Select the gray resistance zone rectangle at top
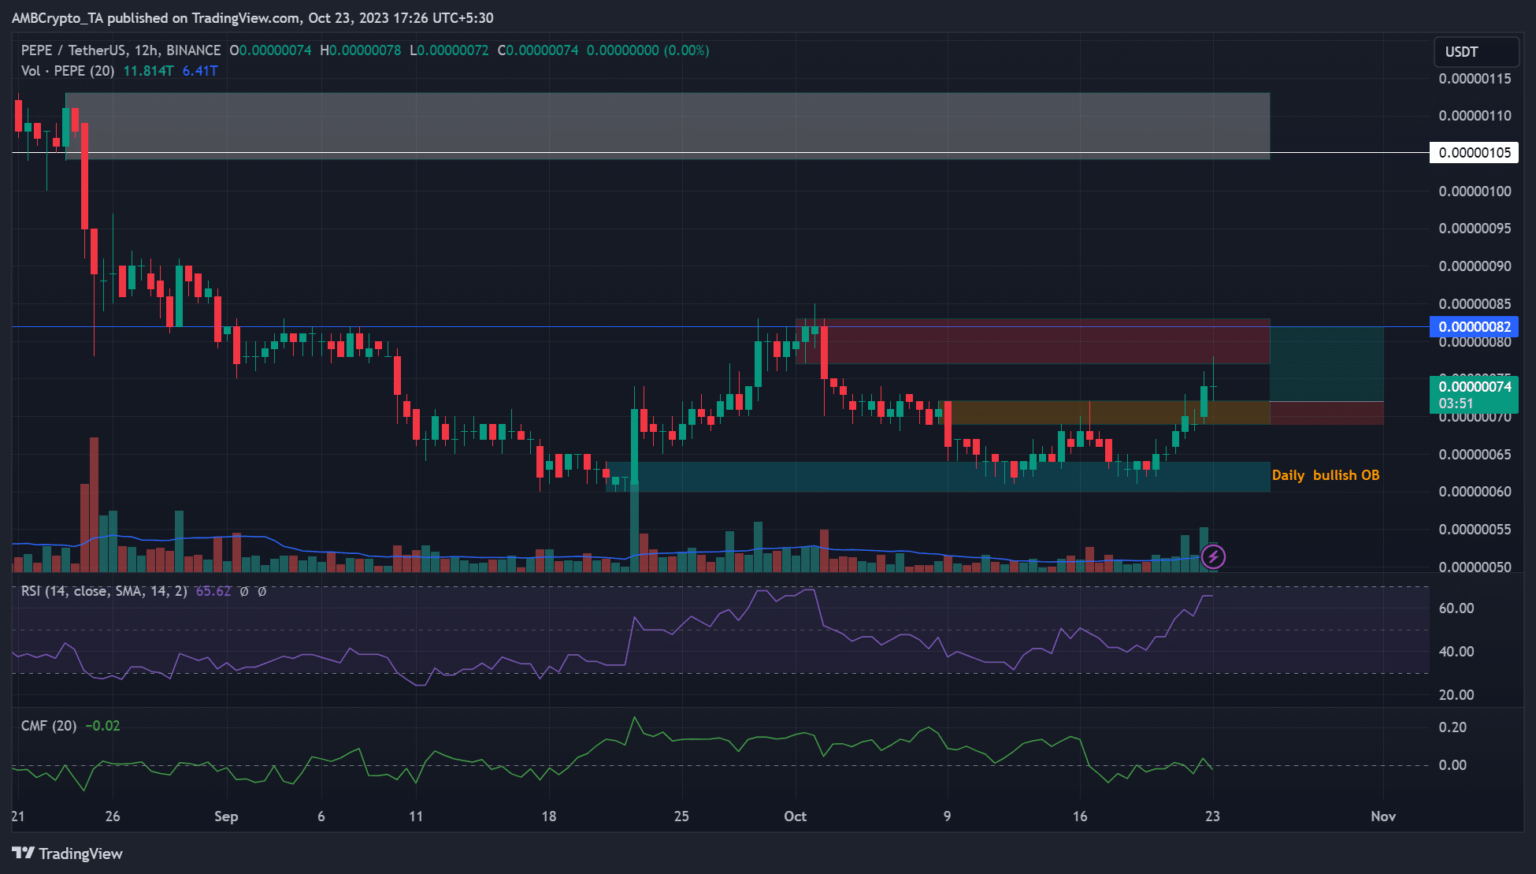1536x874 pixels. (x=667, y=125)
